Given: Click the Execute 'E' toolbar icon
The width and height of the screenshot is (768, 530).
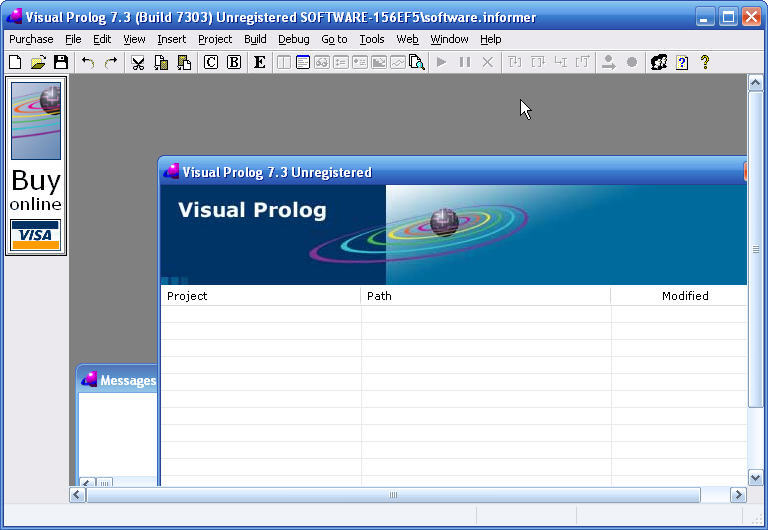Looking at the screenshot, I should click(260, 62).
